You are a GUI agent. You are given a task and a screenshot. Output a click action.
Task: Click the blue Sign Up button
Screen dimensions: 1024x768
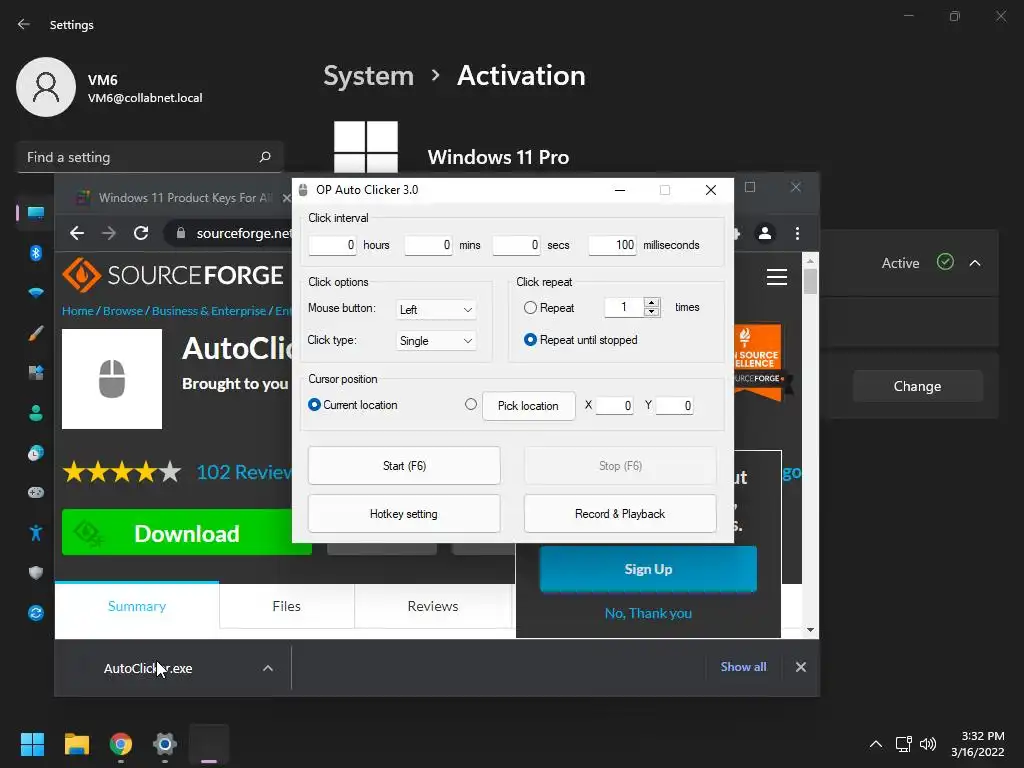pyautogui.click(x=648, y=569)
